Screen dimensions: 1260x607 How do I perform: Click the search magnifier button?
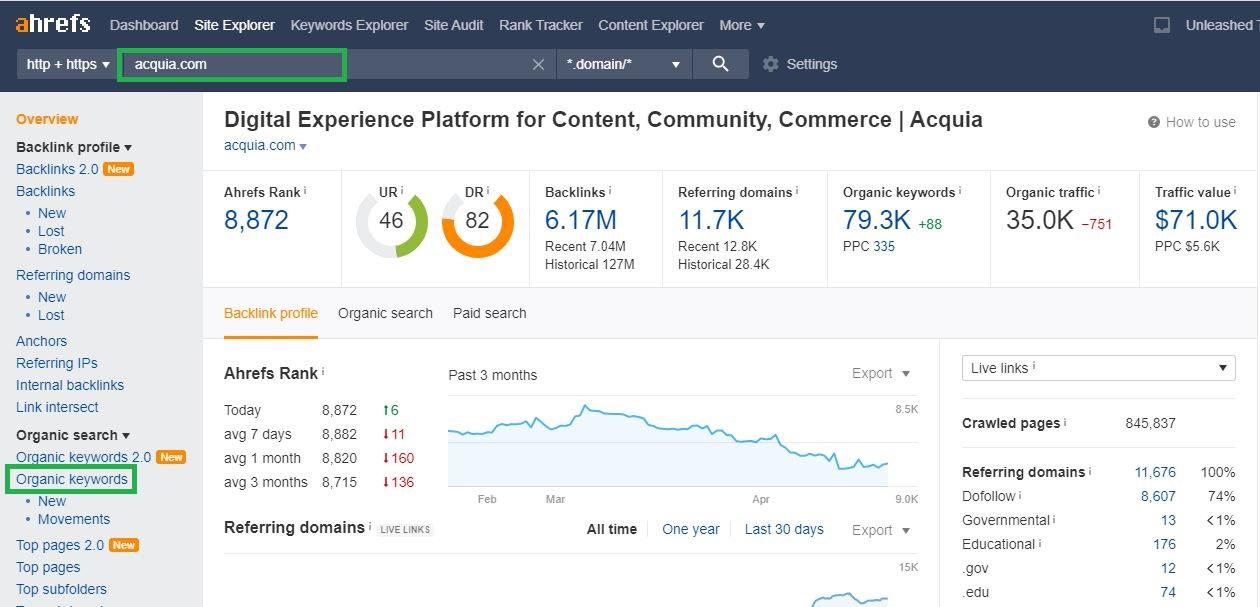[720, 64]
